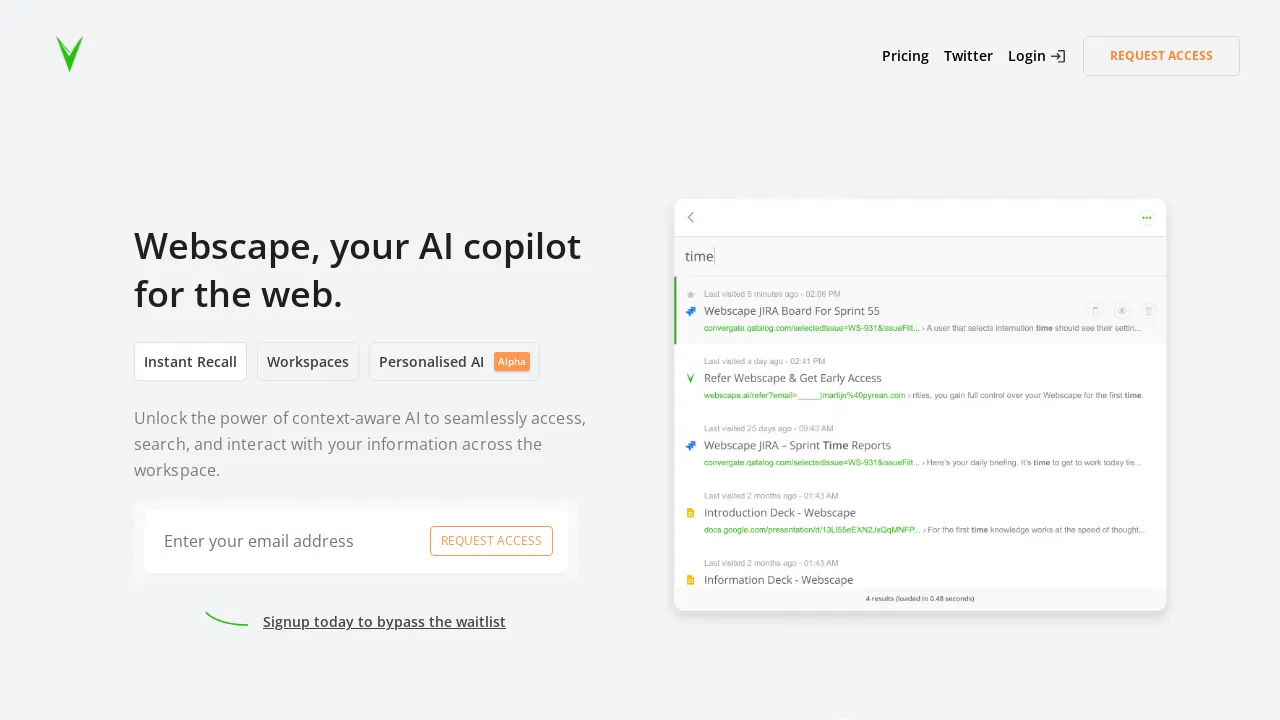Image resolution: width=1280 pixels, height=720 pixels.
Task: Click the Webscape logo
Action: click(70, 54)
